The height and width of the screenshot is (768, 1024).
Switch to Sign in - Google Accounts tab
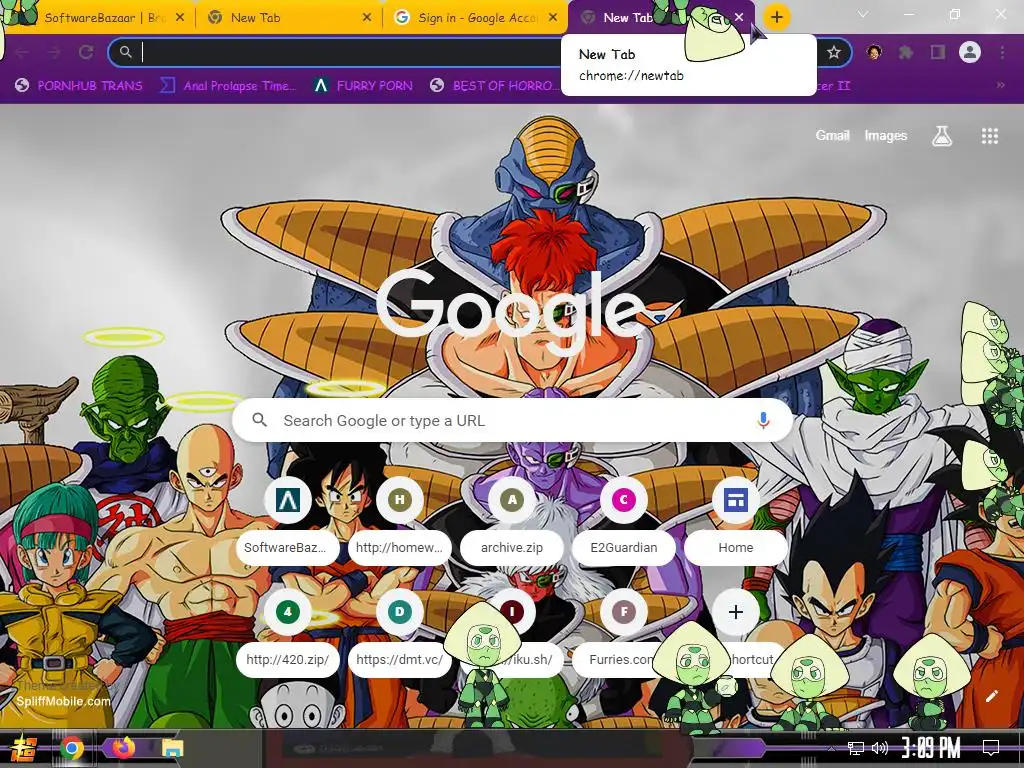pyautogui.click(x=477, y=18)
